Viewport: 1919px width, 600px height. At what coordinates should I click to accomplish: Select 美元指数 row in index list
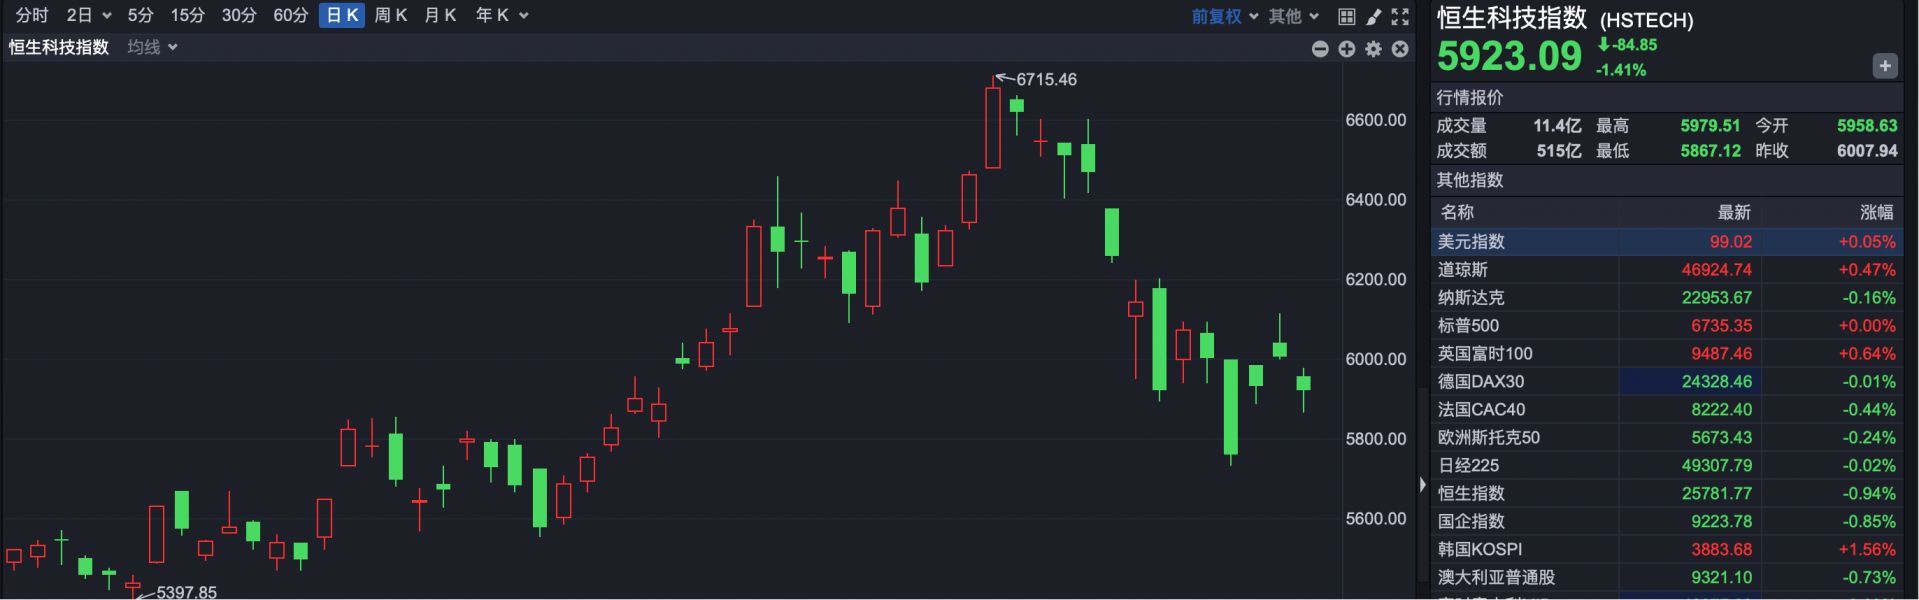coord(1471,241)
